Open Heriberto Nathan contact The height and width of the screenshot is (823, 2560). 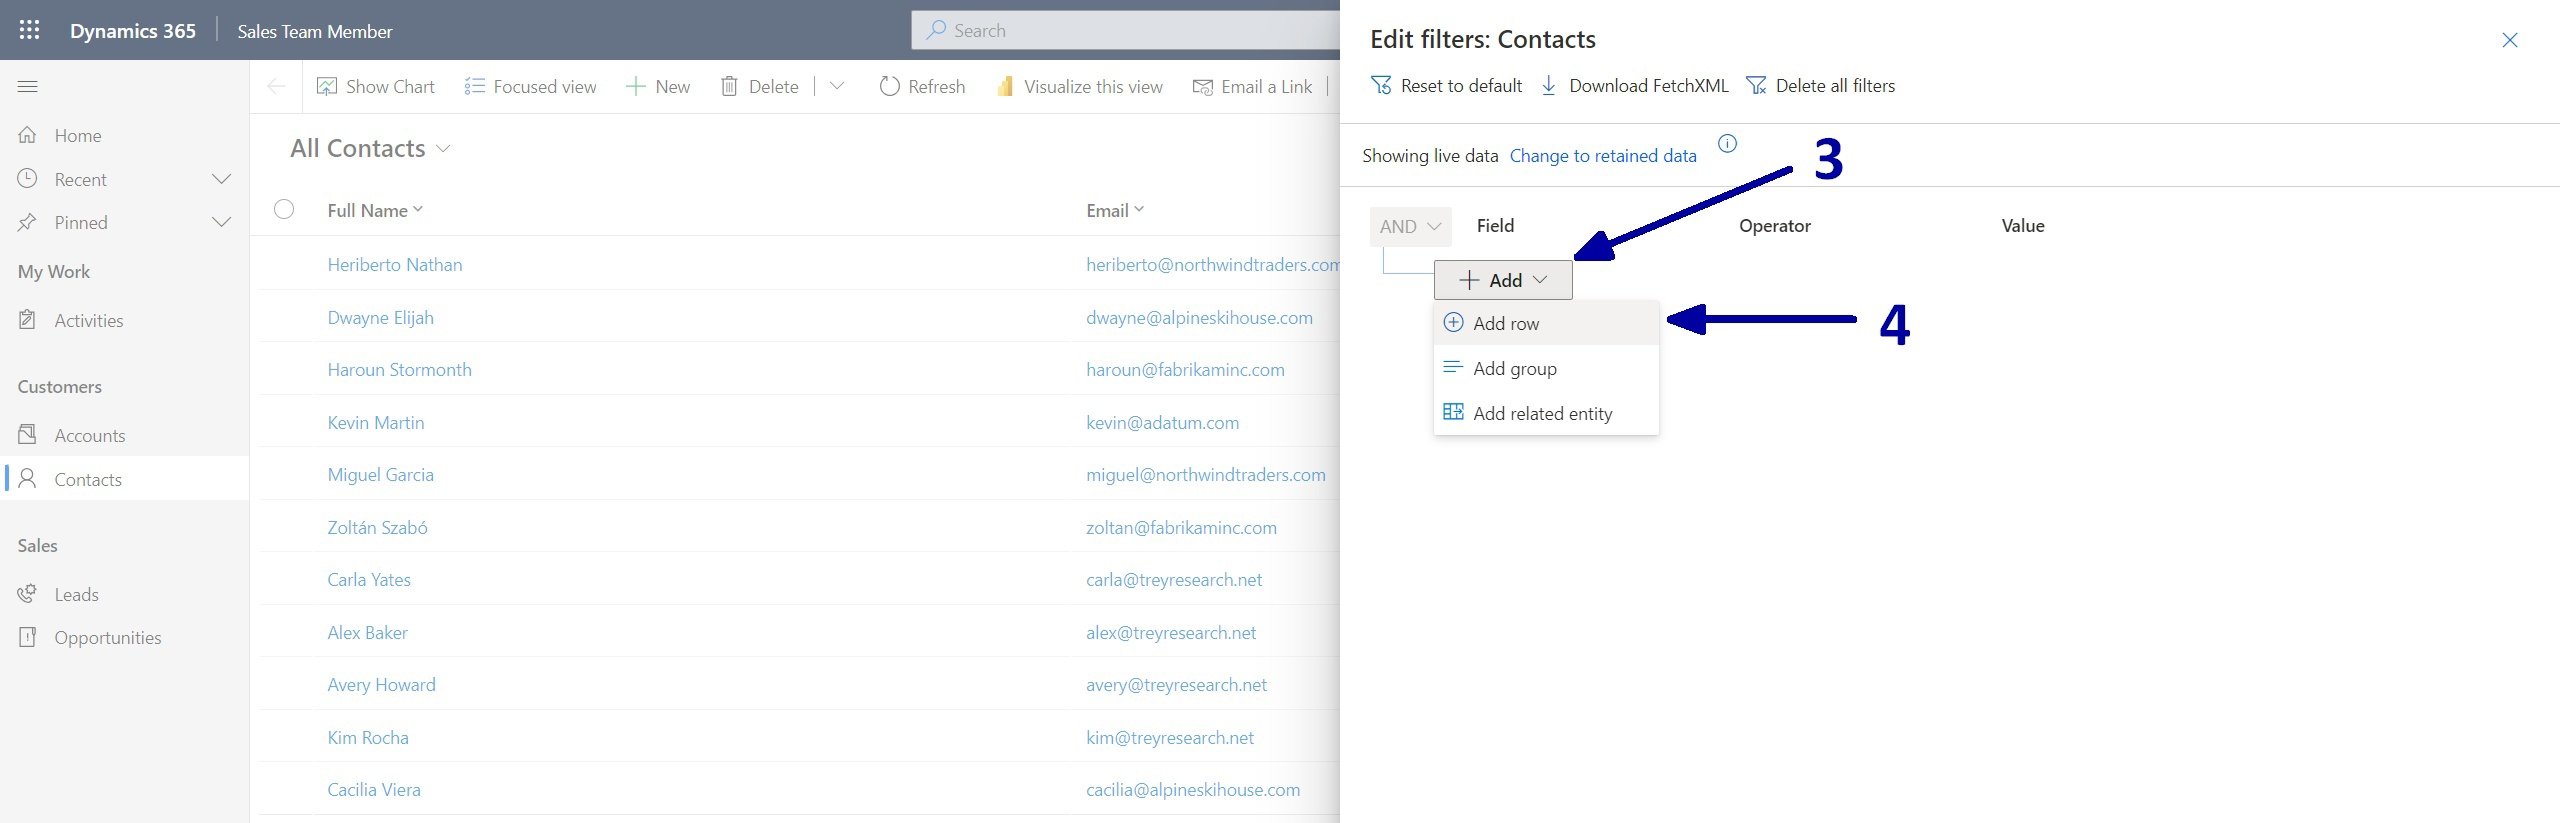(x=395, y=264)
